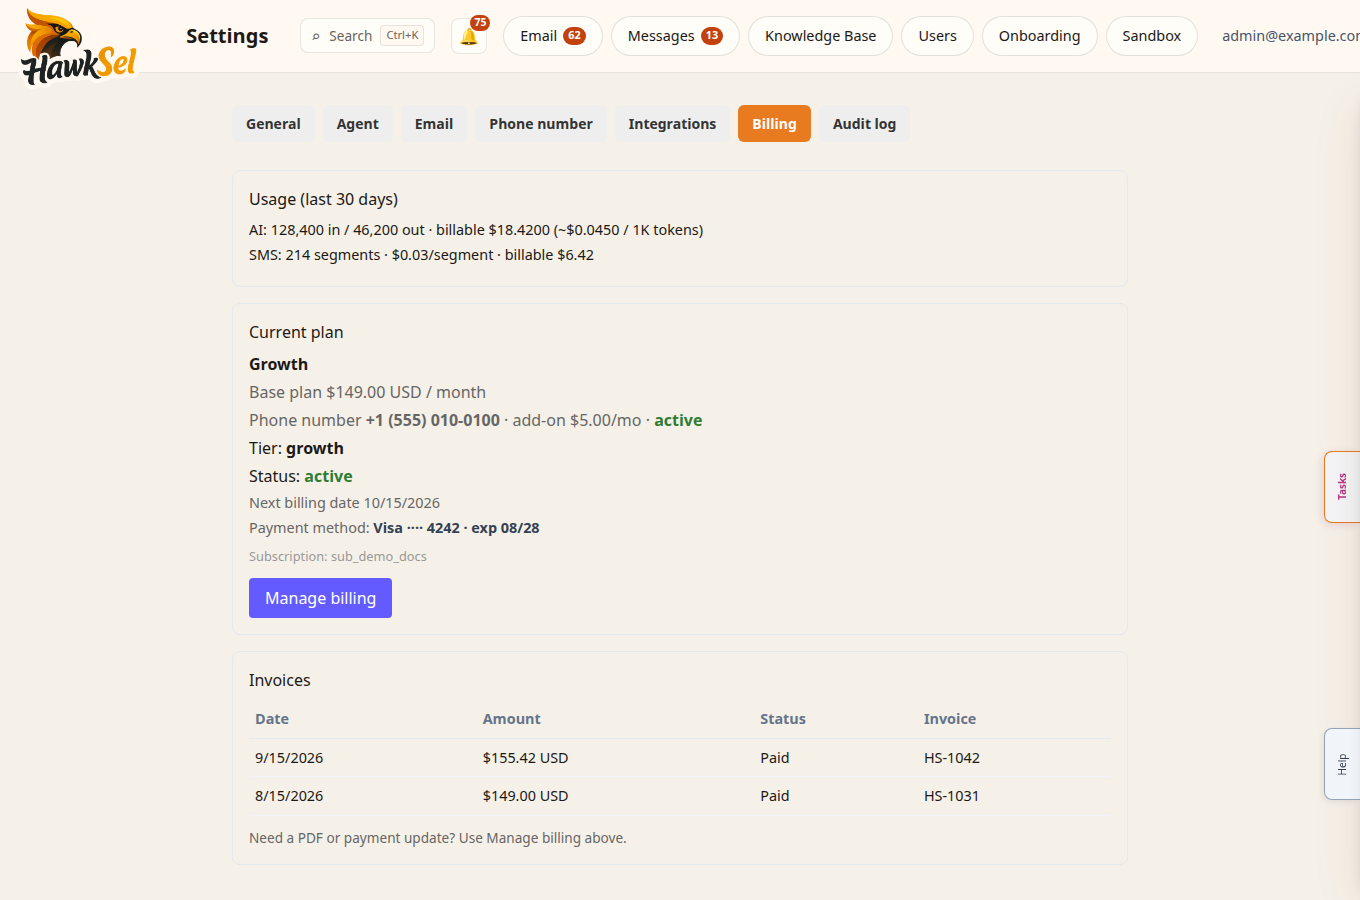
Task: Click phone number +1 (555) 010-0100
Action: point(433,420)
